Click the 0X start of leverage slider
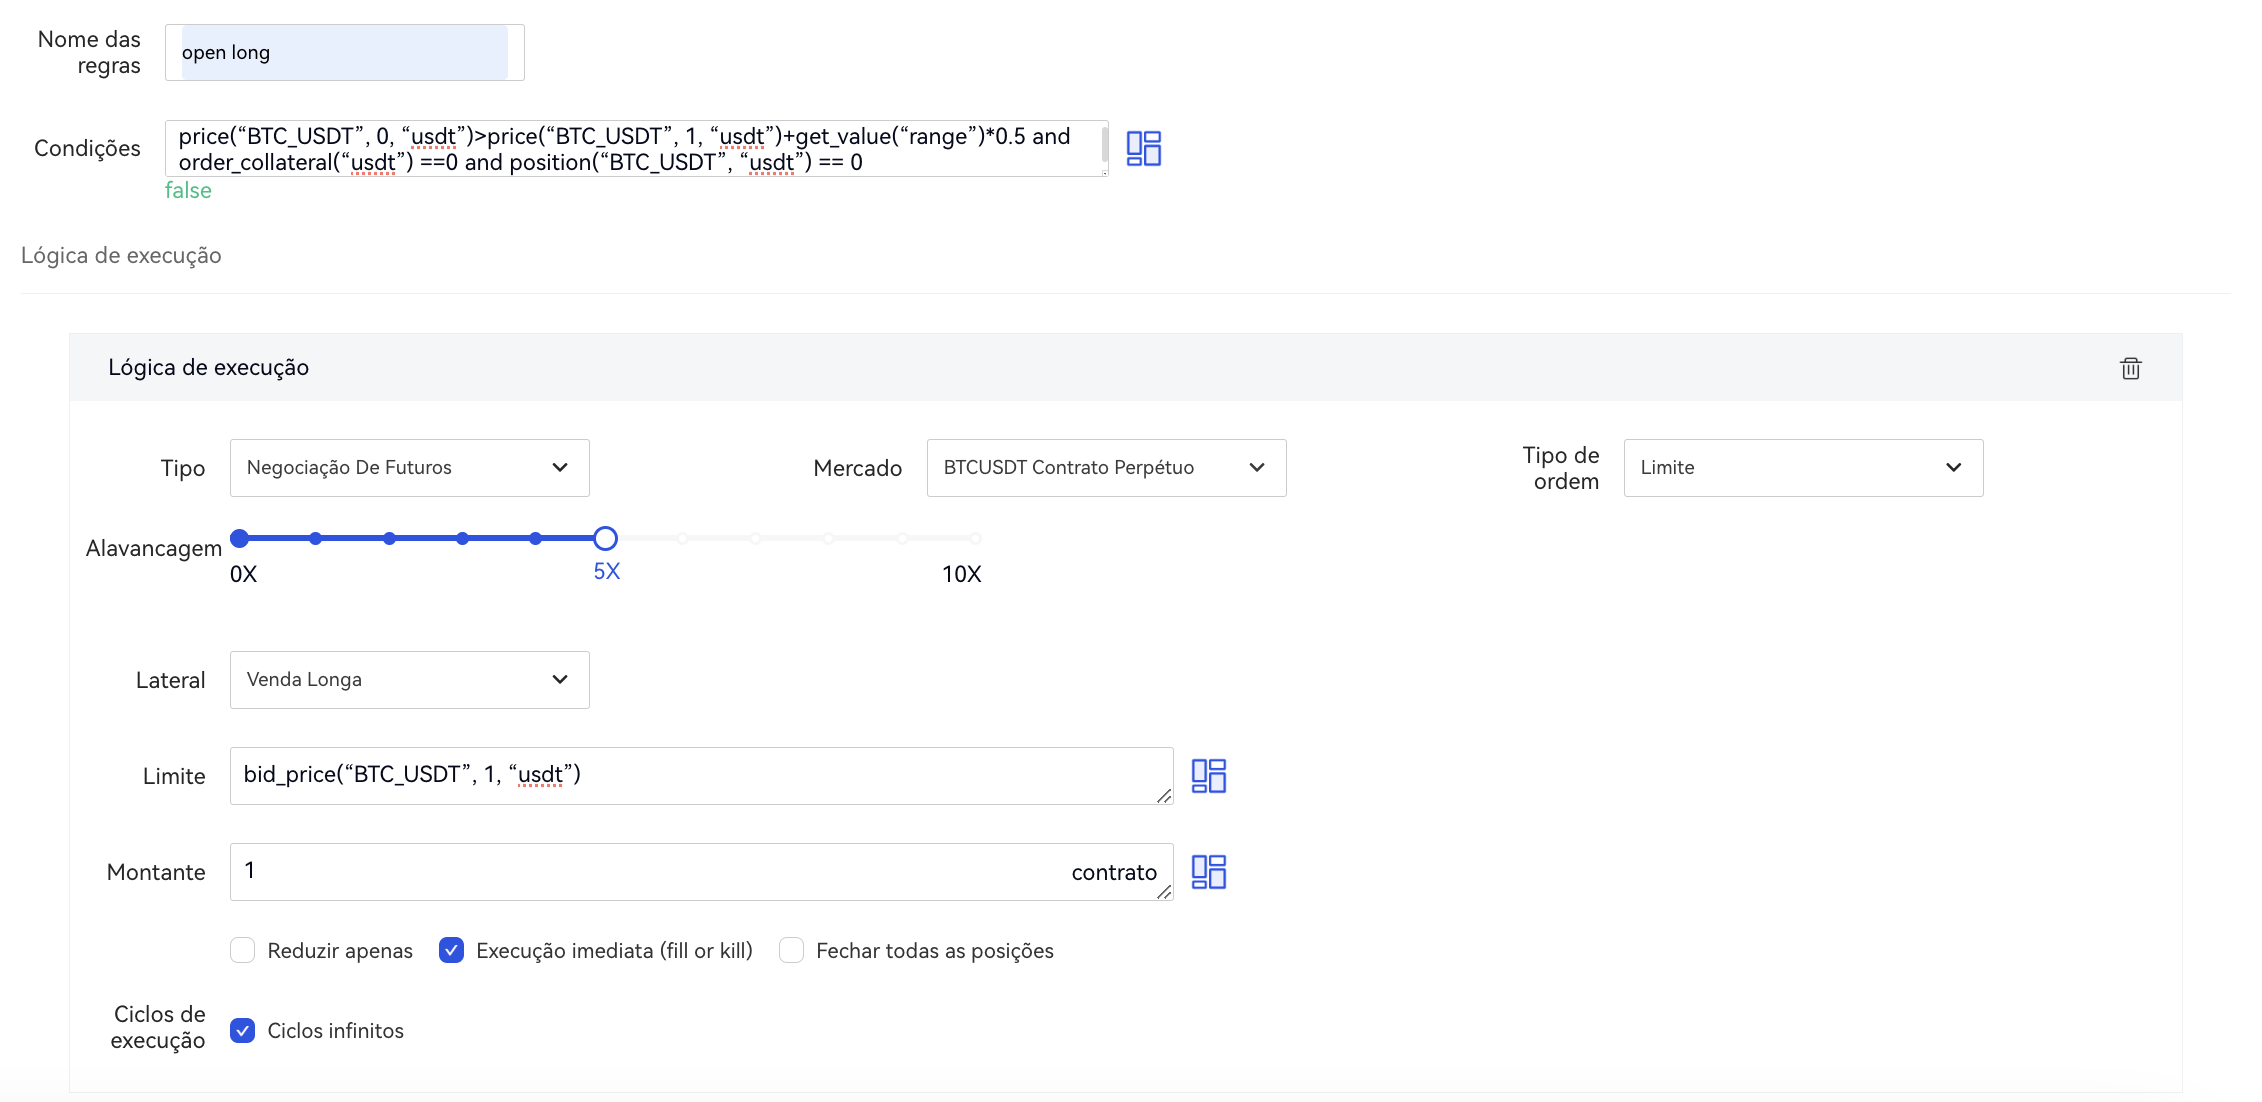 [x=240, y=539]
